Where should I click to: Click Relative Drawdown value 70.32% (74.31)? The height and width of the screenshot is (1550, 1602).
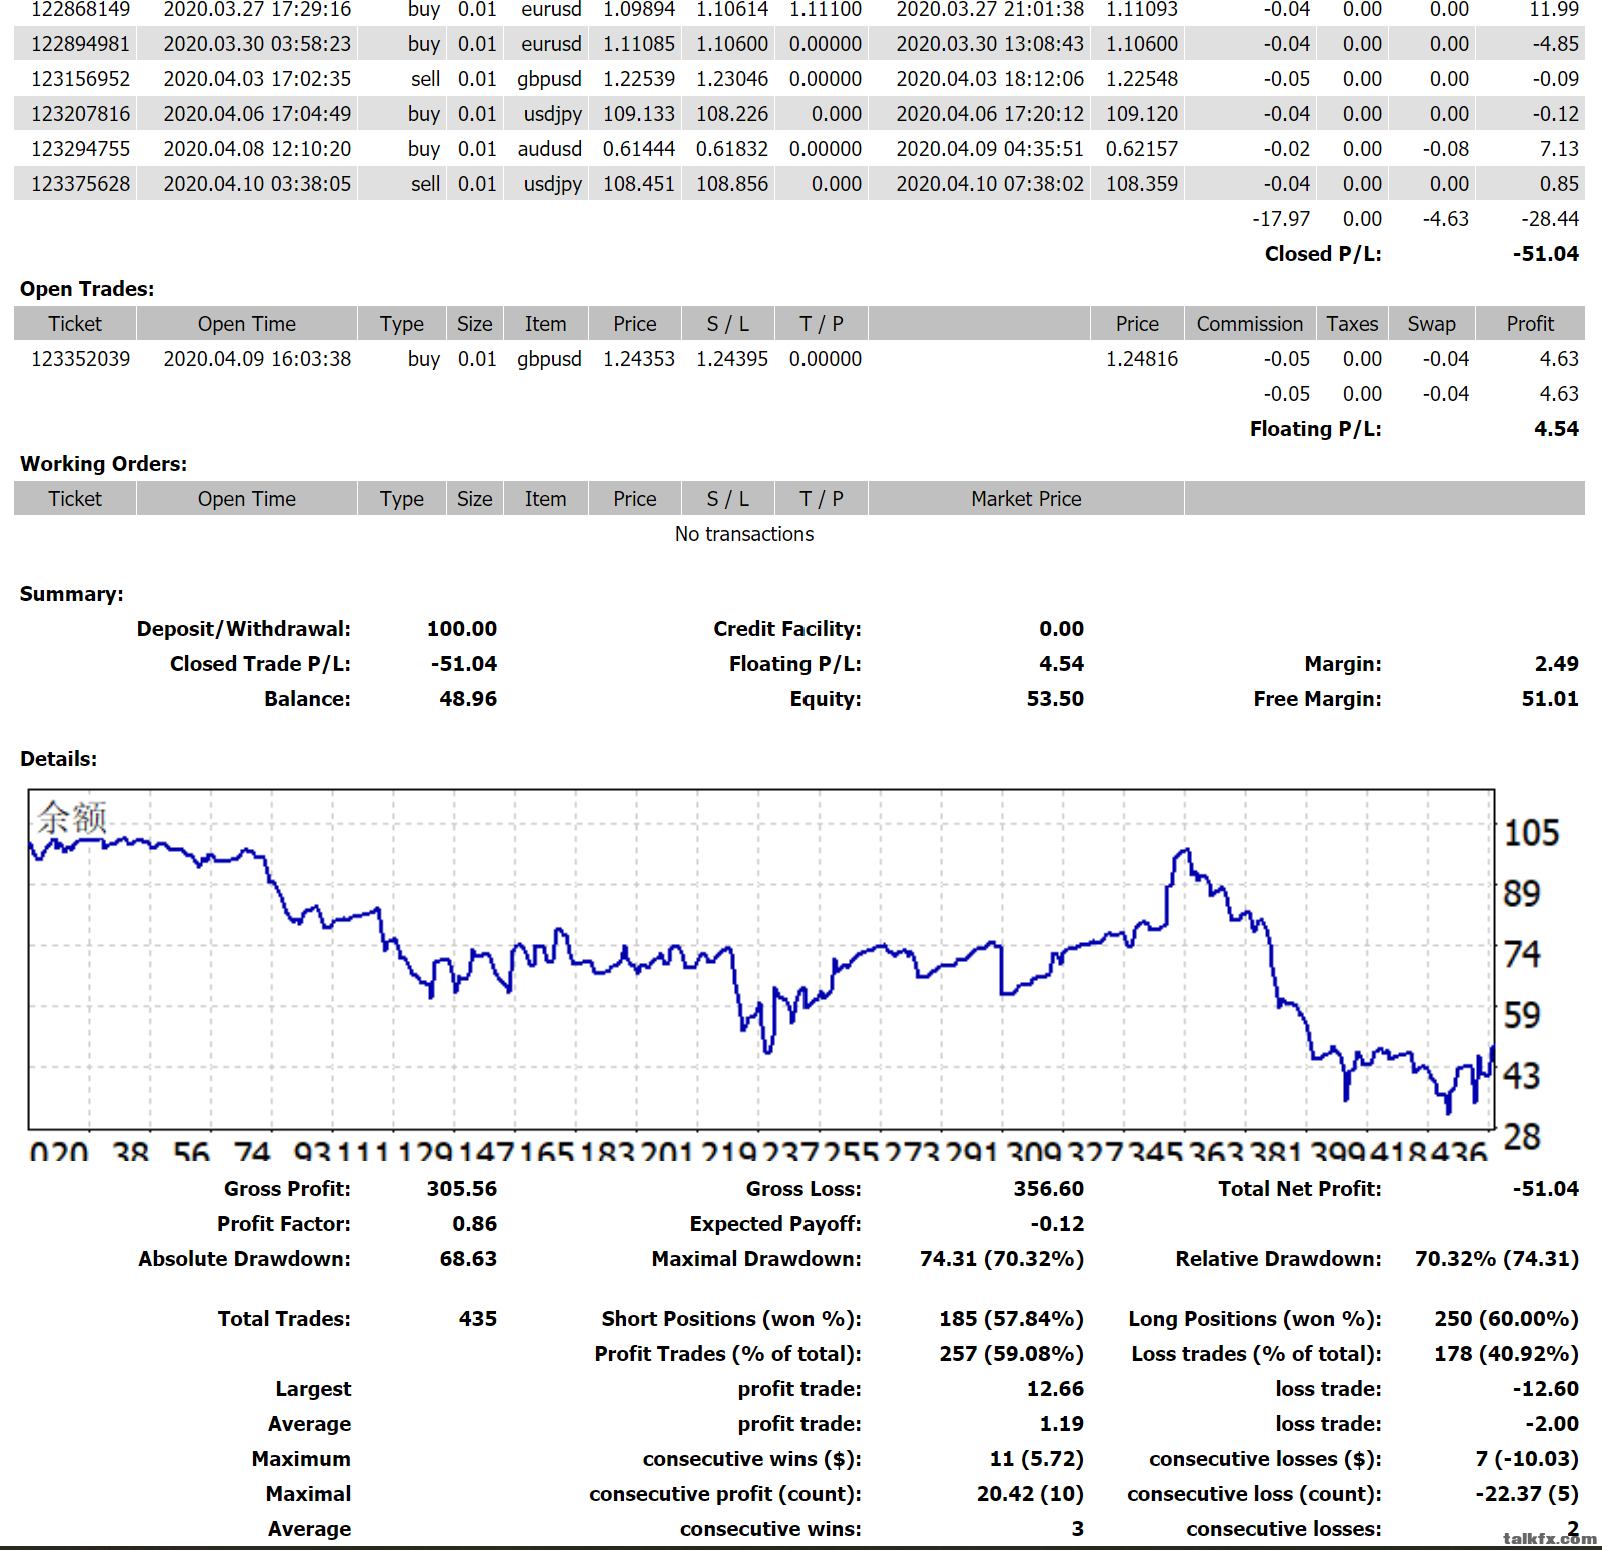tap(1496, 1259)
